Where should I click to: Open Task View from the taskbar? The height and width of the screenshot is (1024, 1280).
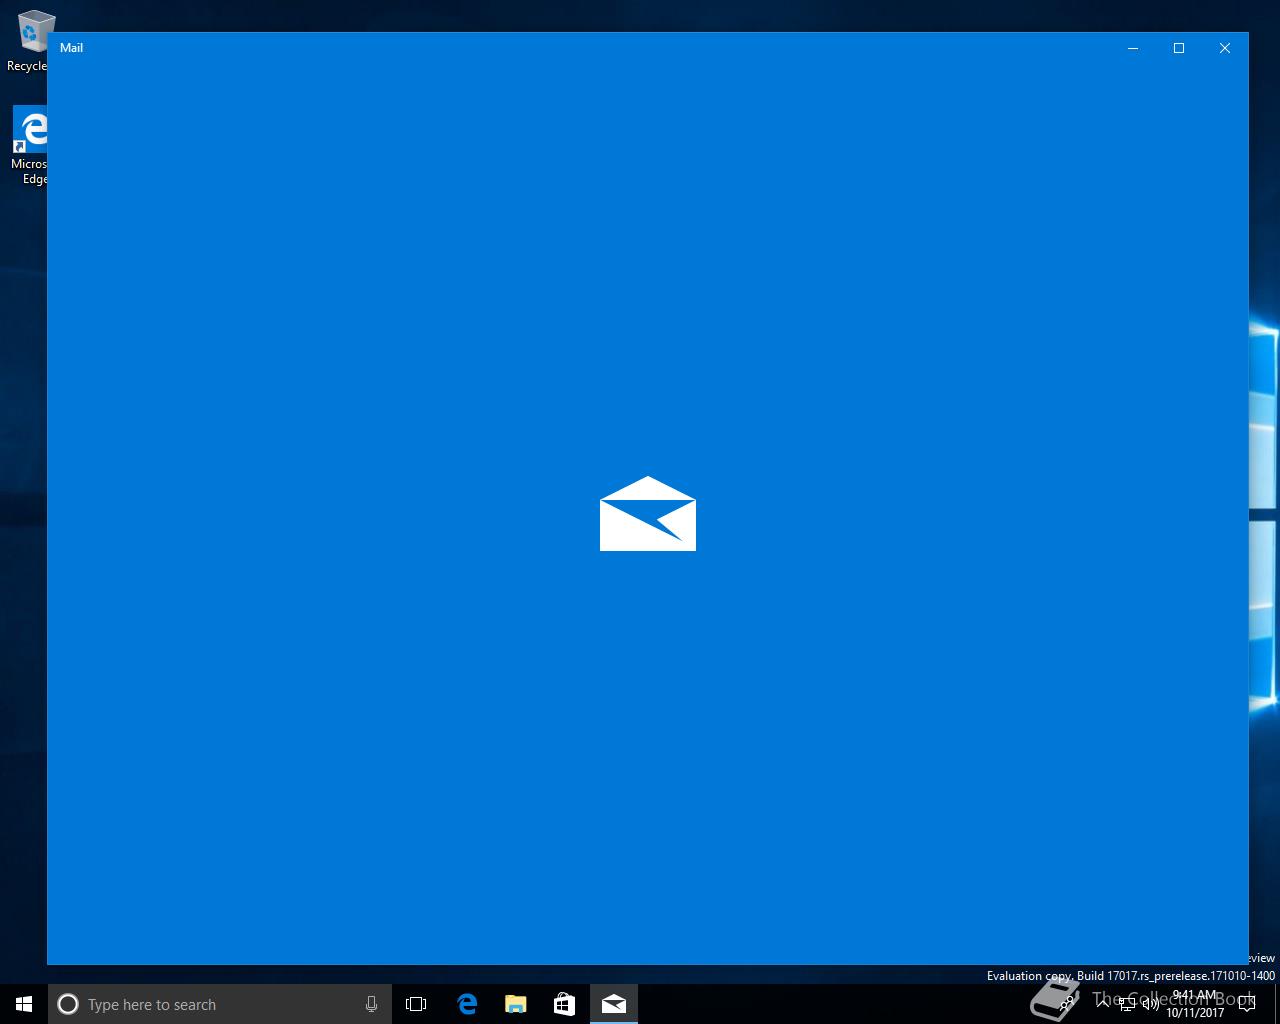click(416, 1004)
